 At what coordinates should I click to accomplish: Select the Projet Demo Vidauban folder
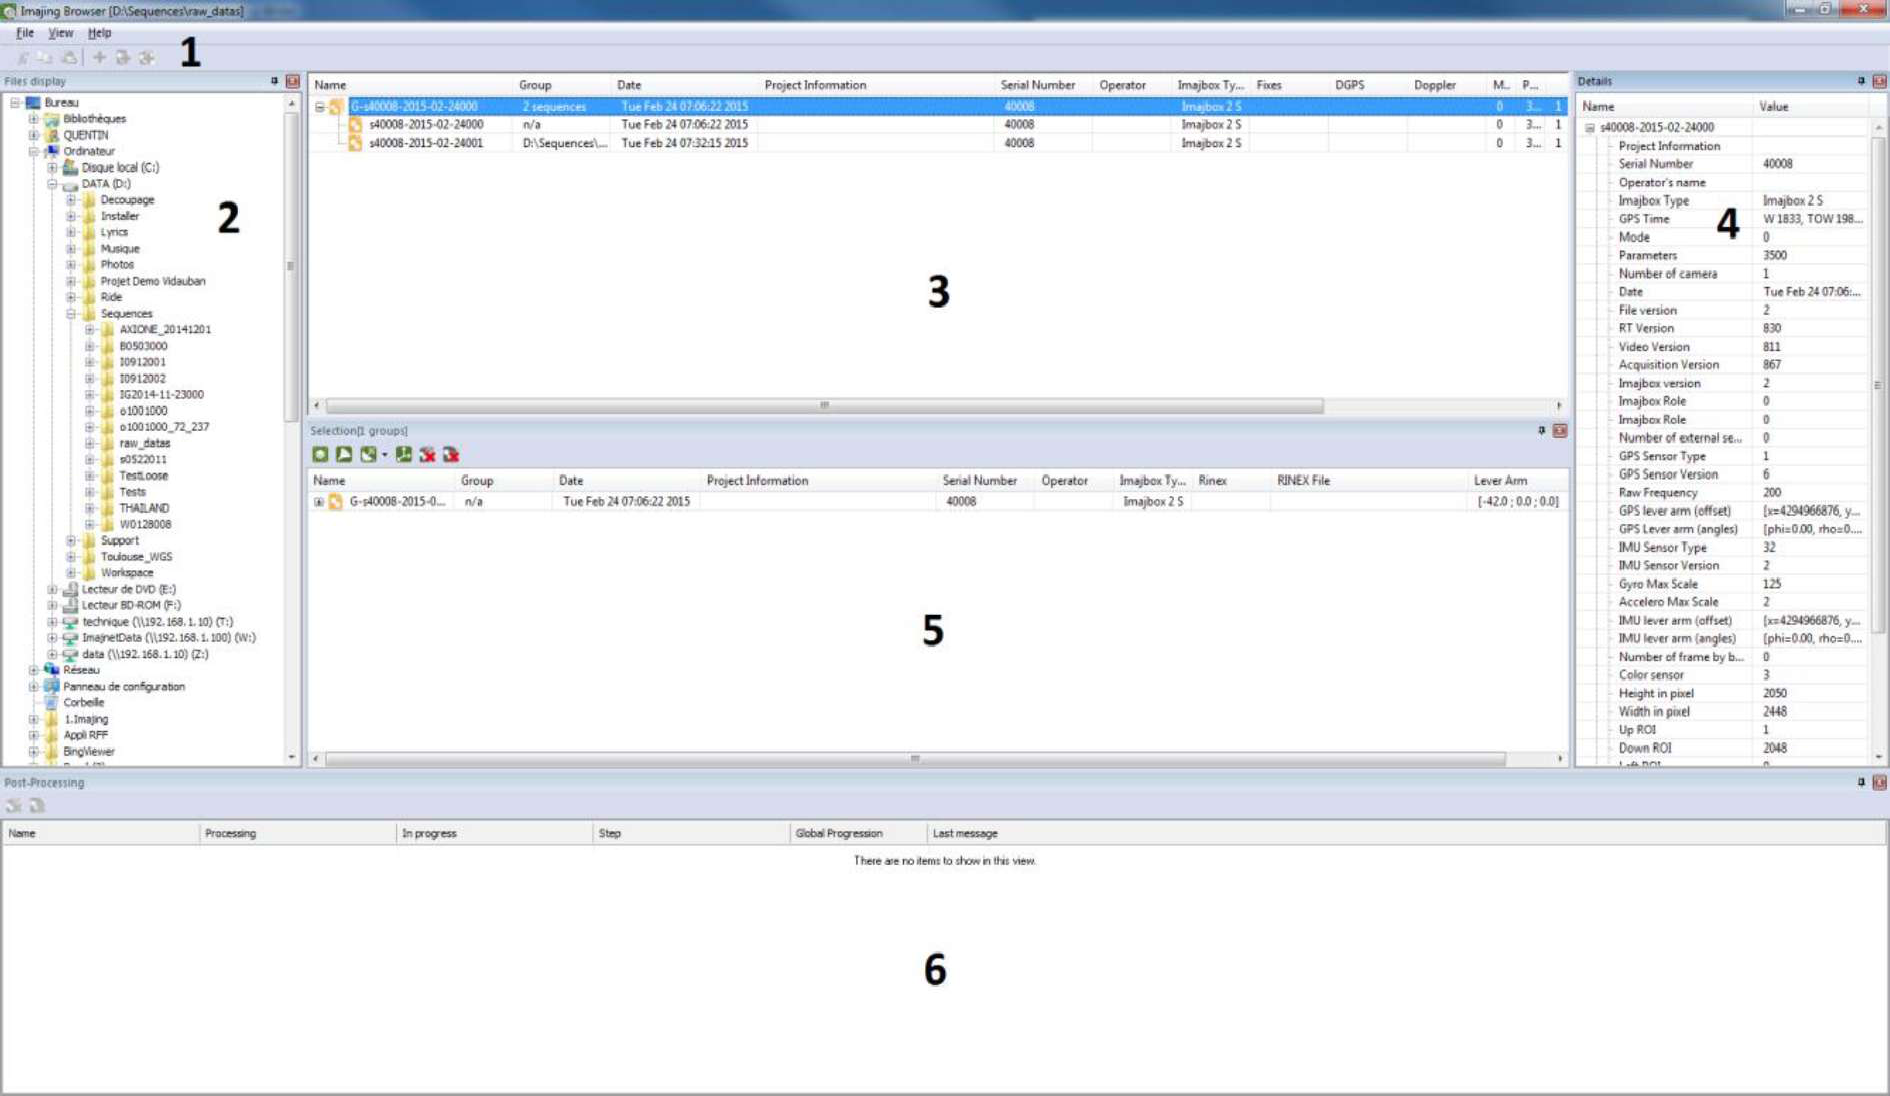click(153, 281)
